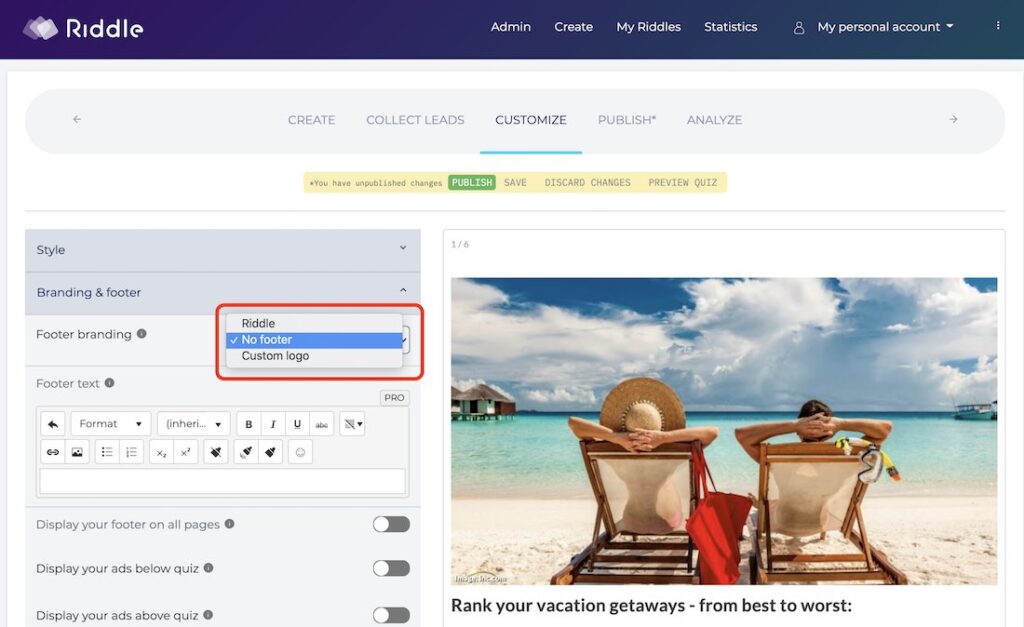
Task: Click the beach vacation preview image
Action: [x=724, y=431]
